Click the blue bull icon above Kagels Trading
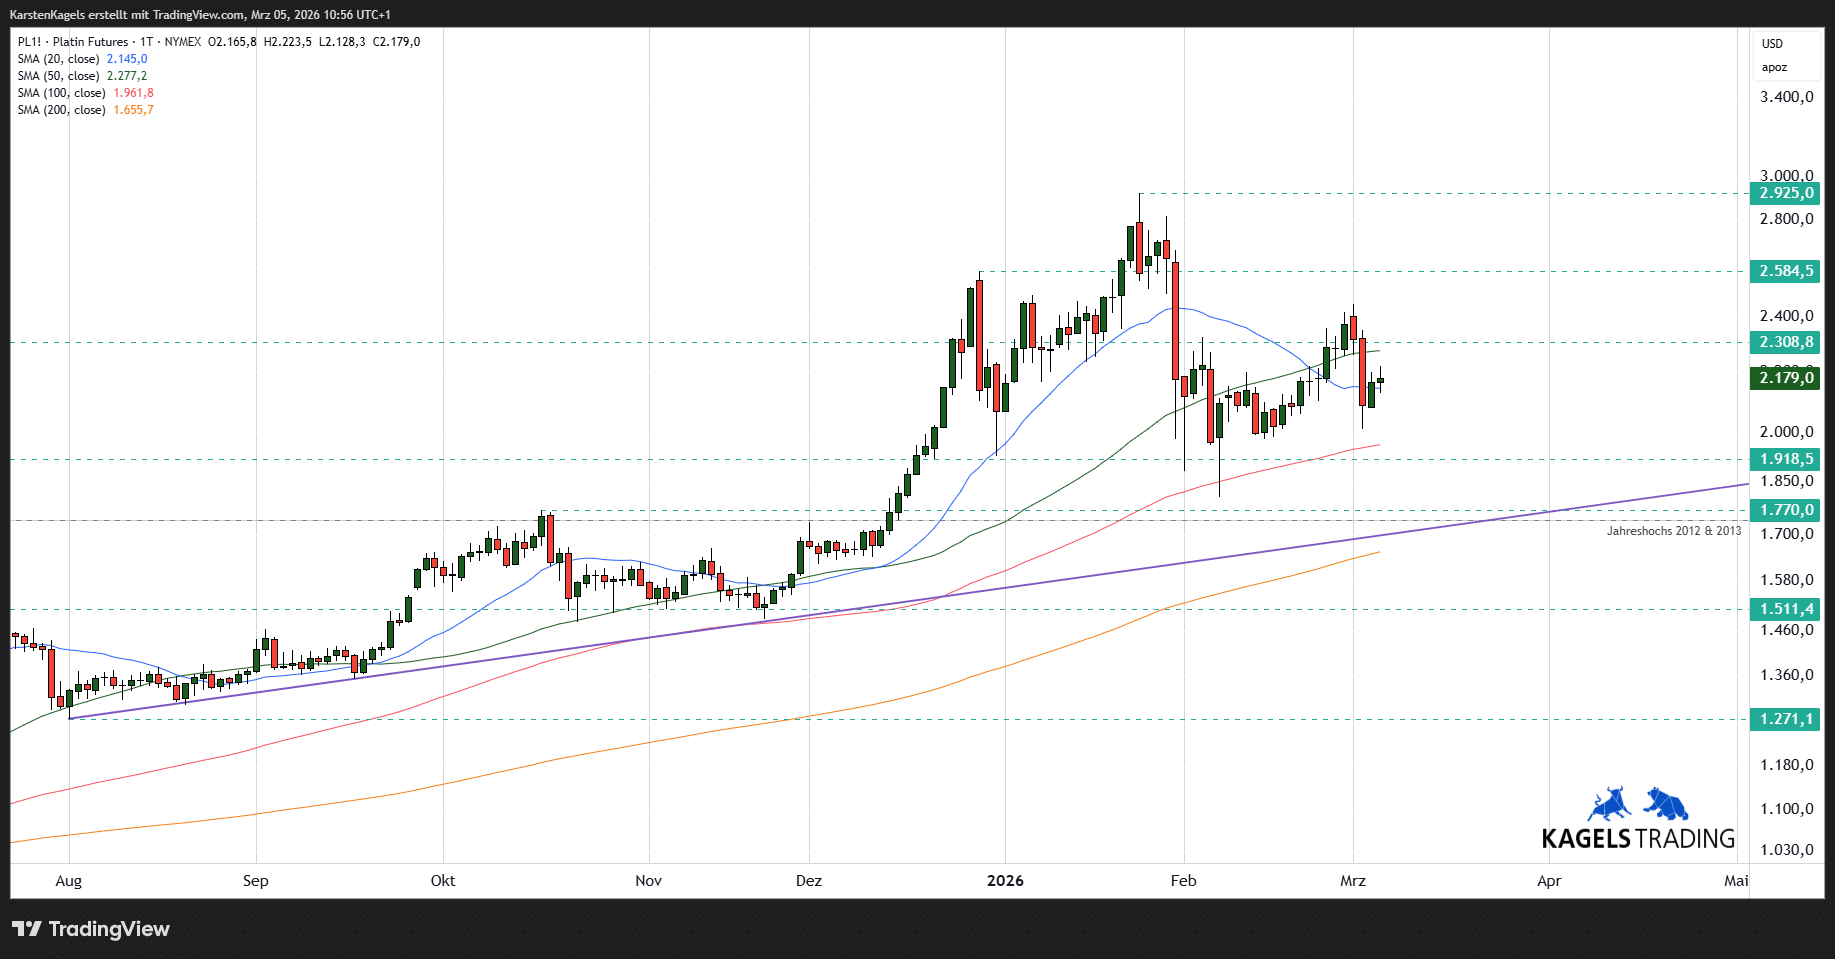Viewport: 1835px width, 959px height. 1609,804
